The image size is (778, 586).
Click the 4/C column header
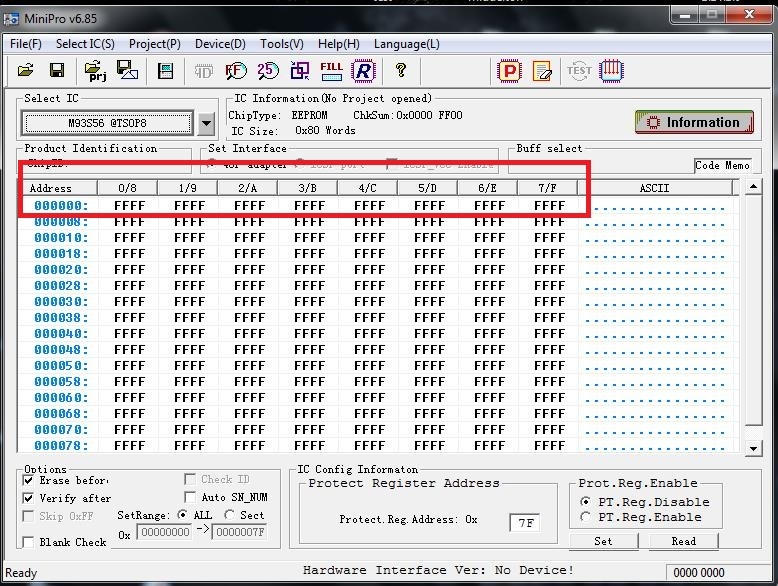[x=367, y=188]
